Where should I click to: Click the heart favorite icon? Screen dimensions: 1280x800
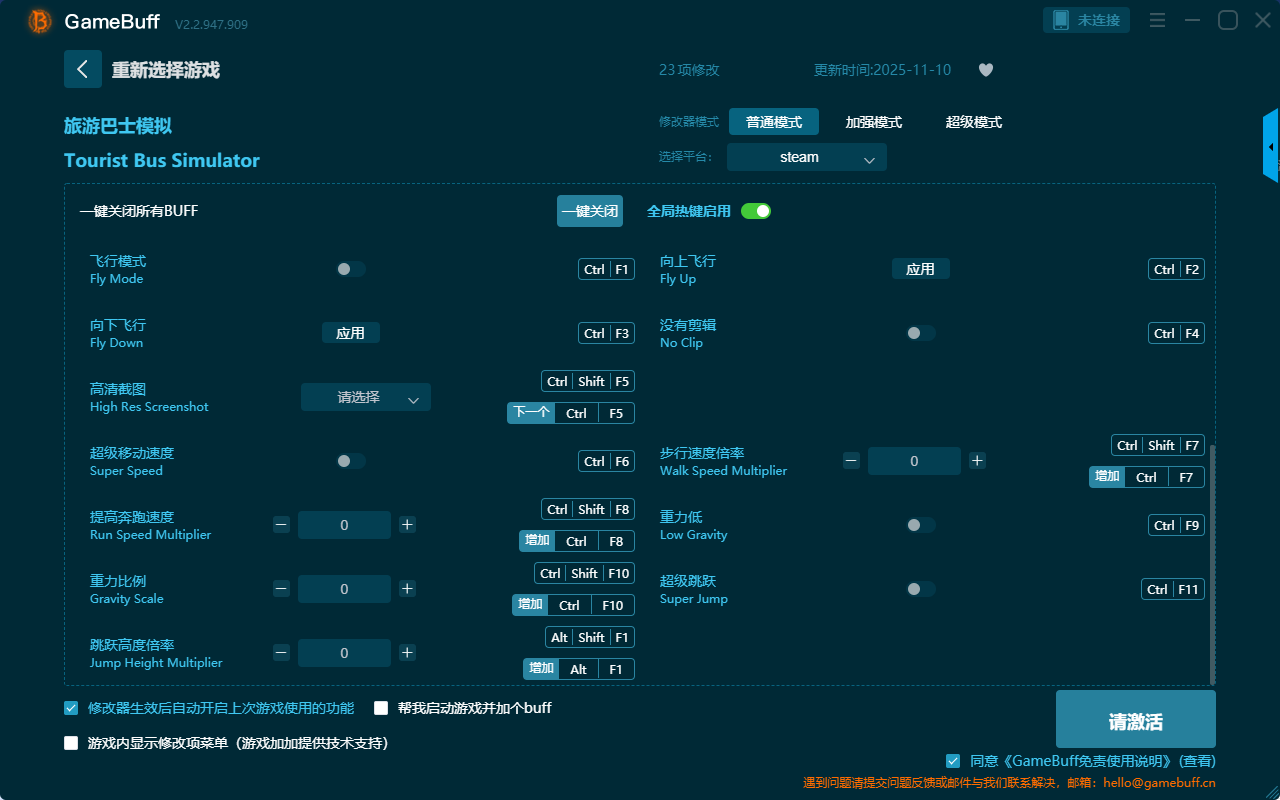click(x=985, y=70)
